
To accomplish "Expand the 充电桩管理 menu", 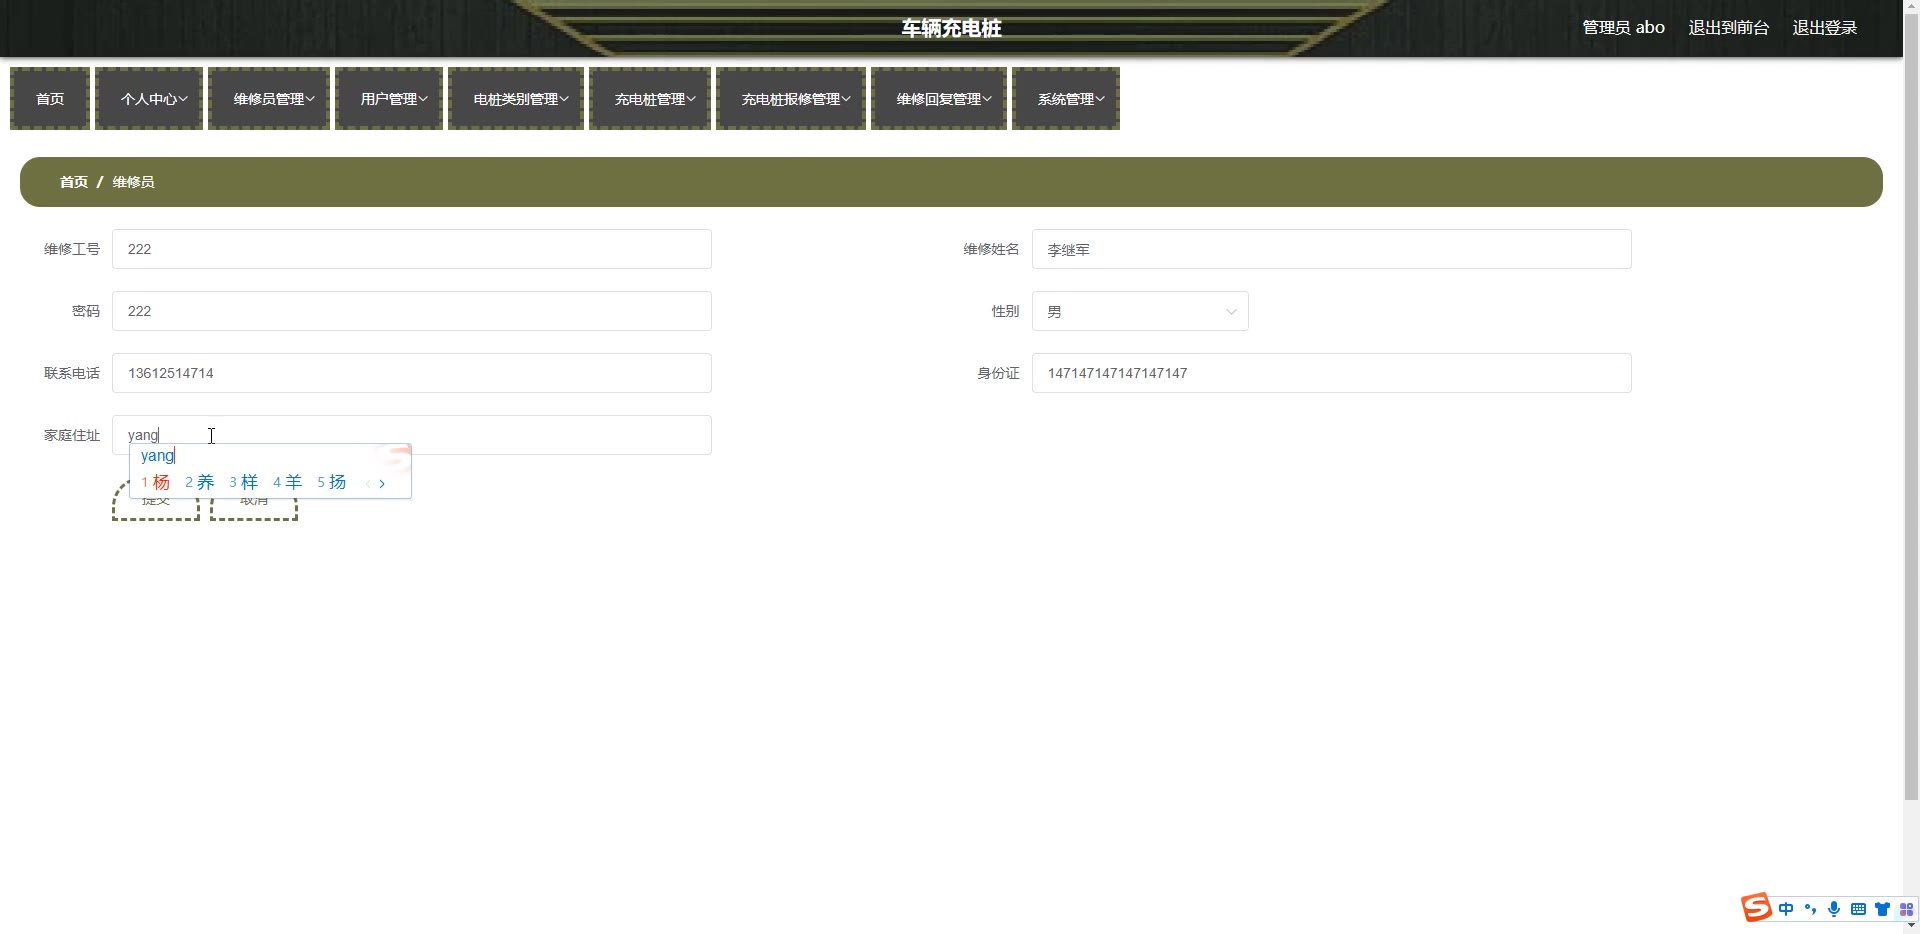I will tap(650, 99).
